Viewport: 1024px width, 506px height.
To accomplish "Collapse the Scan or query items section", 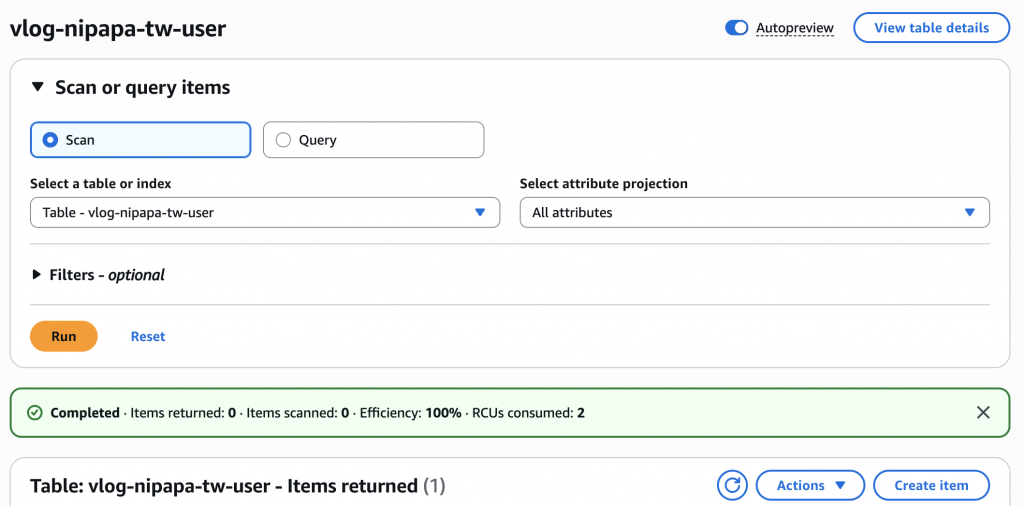I will pyautogui.click(x=38, y=88).
